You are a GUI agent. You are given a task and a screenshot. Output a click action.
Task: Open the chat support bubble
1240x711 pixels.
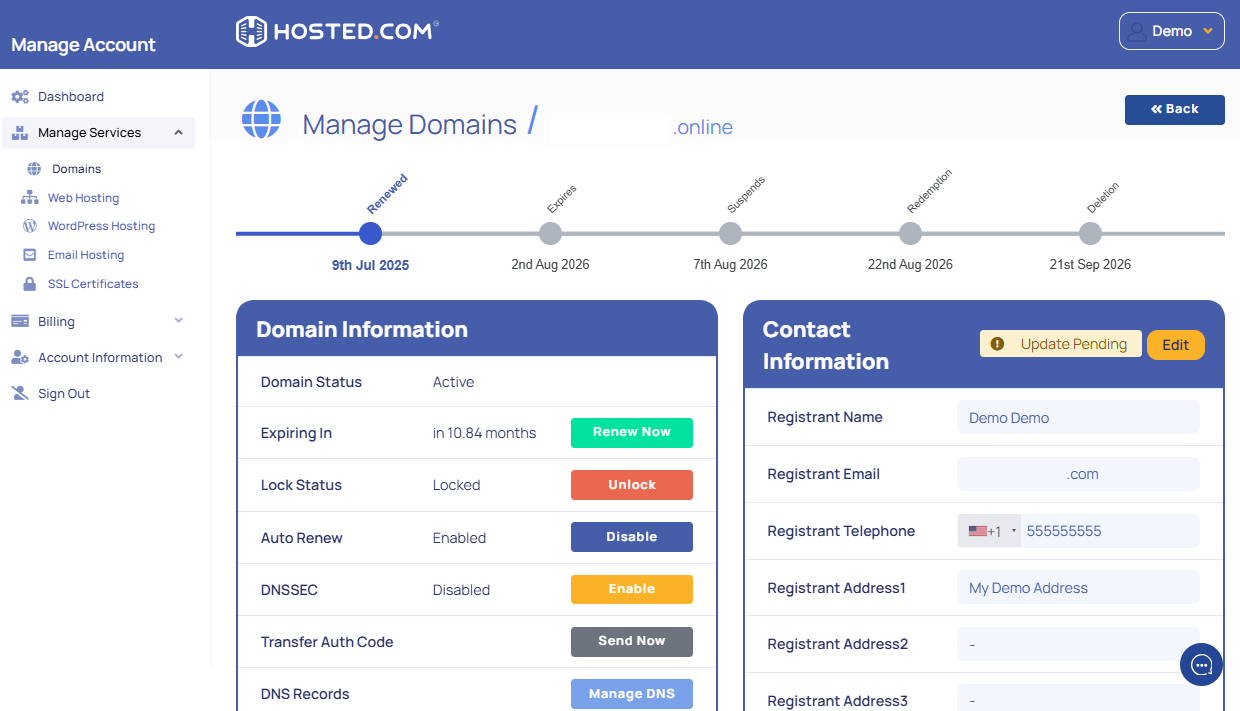tap(1201, 664)
